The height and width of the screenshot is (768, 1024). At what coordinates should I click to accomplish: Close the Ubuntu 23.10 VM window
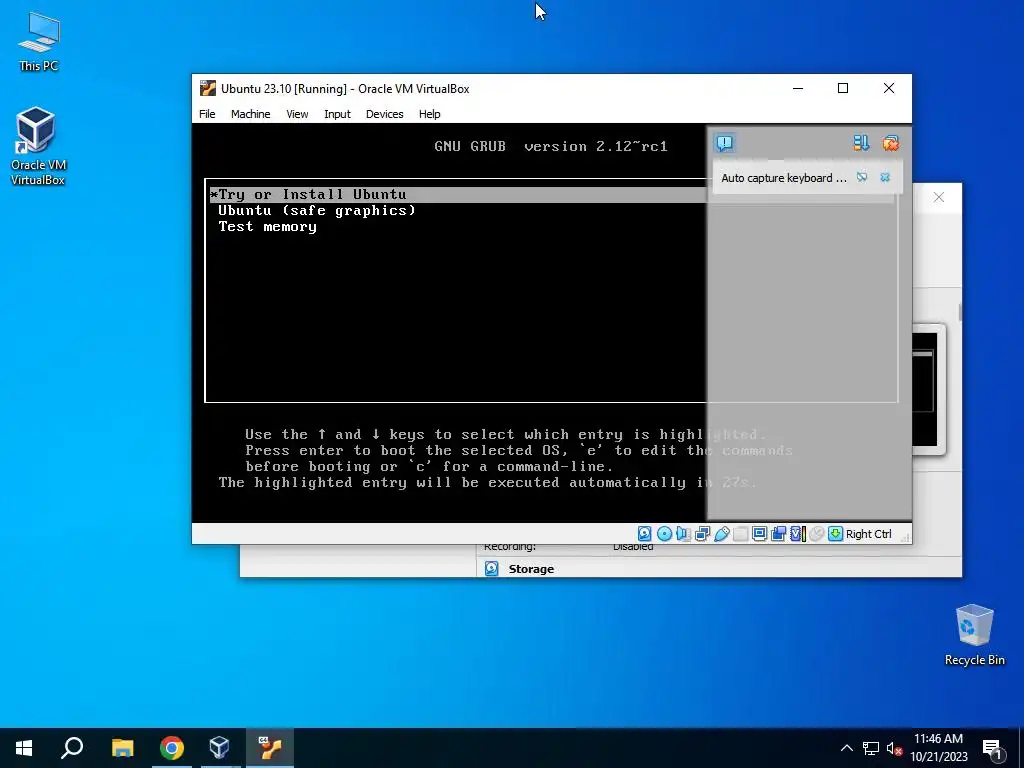889,88
